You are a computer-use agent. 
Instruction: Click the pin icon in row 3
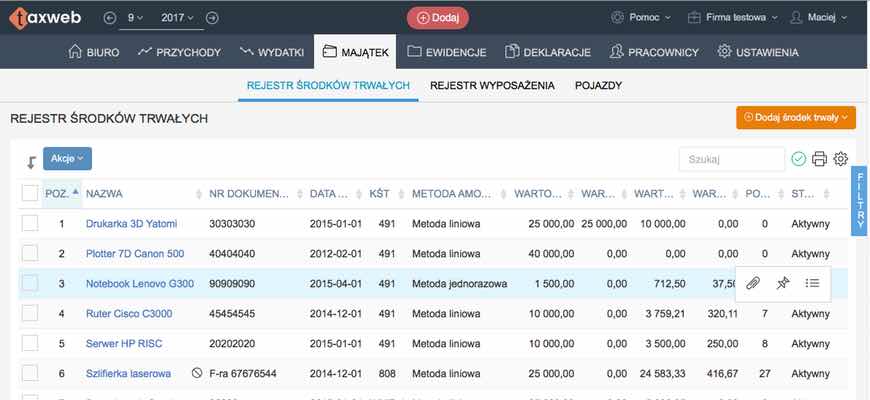point(783,284)
